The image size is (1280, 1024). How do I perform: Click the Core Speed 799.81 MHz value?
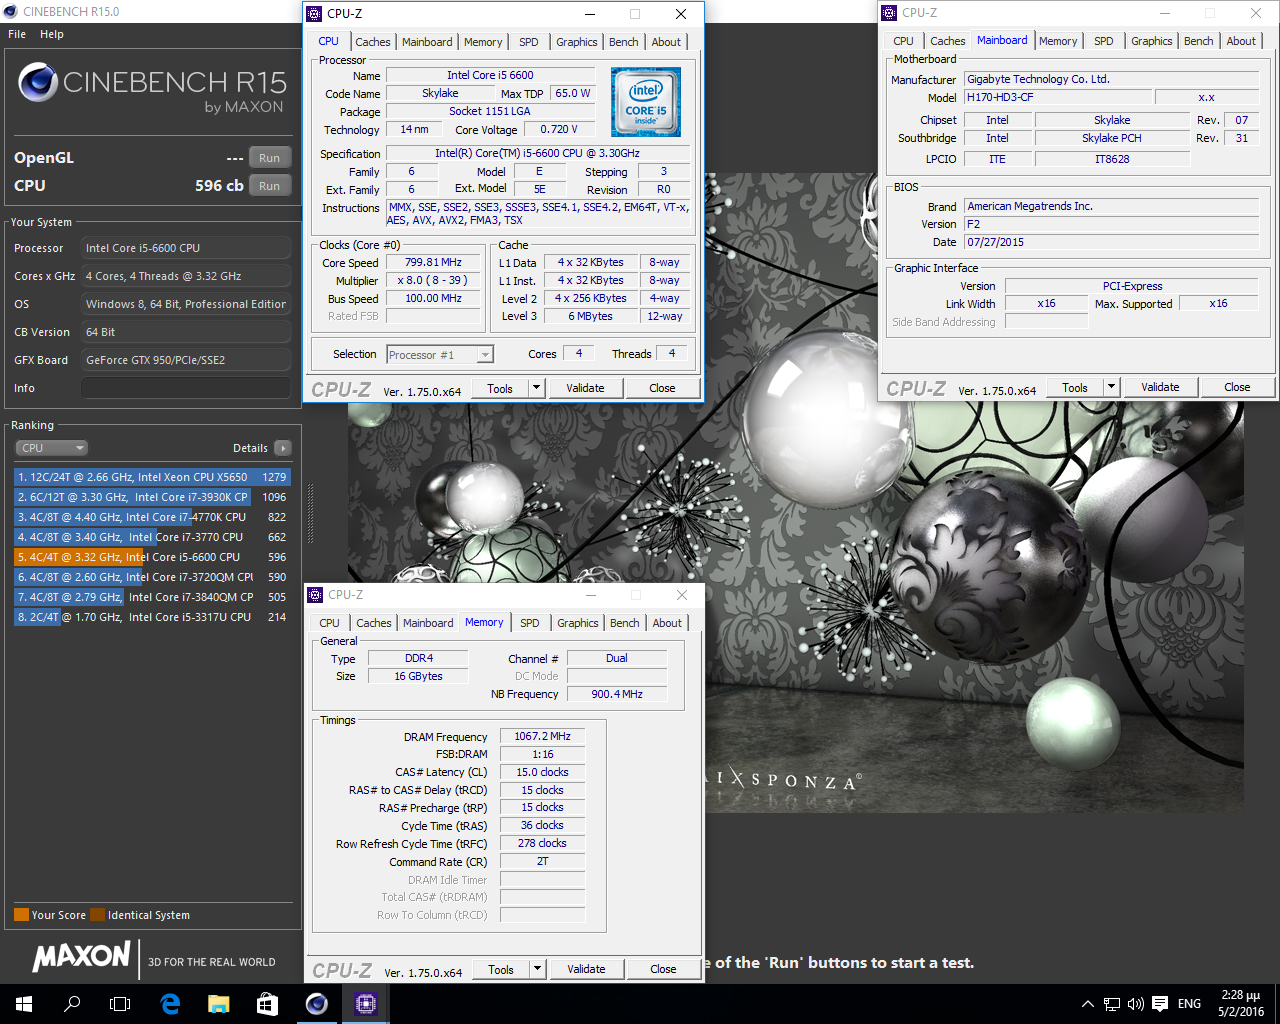[x=434, y=262]
